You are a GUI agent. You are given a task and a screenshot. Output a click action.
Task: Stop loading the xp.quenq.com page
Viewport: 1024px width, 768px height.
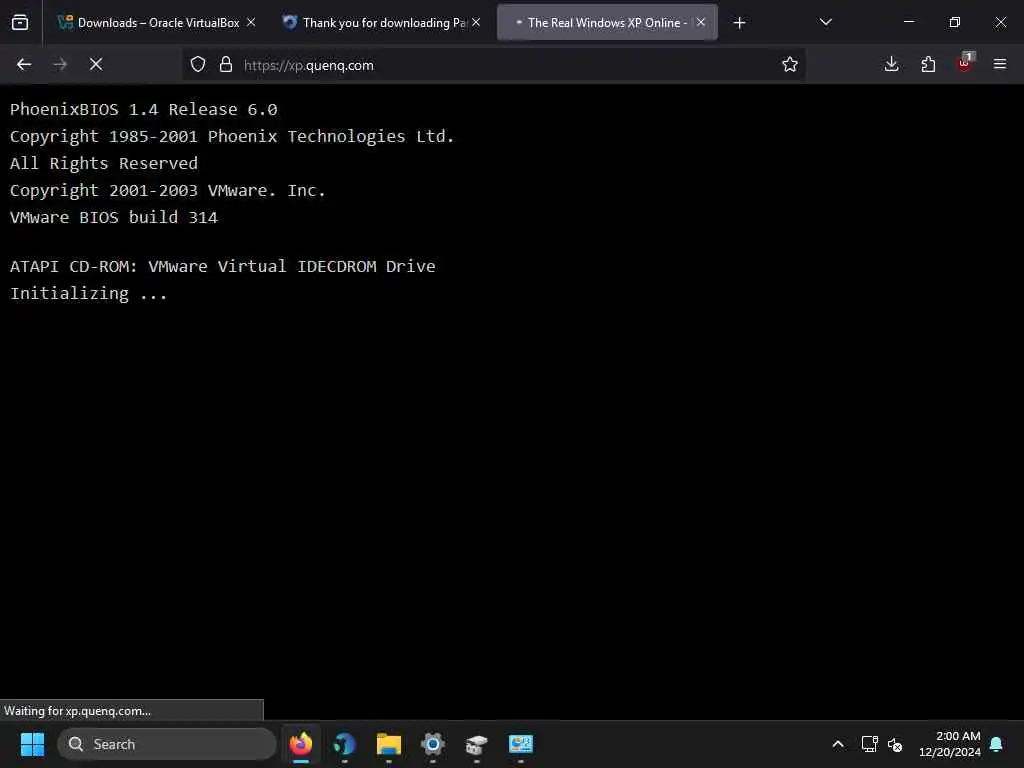(x=96, y=64)
